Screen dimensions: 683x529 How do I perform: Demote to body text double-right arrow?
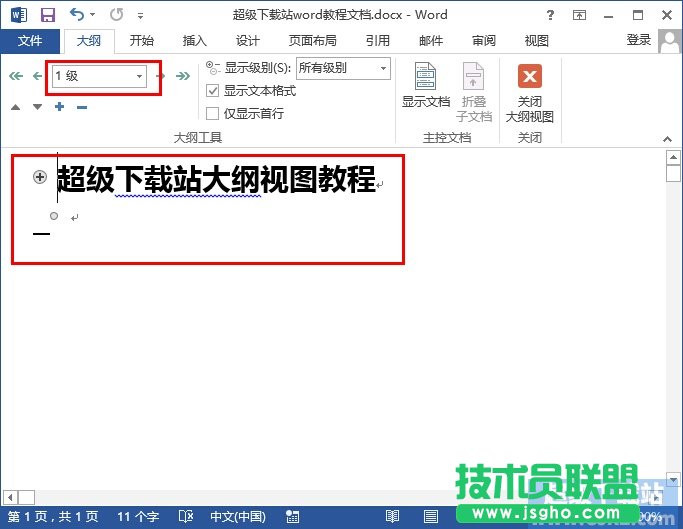coord(183,76)
